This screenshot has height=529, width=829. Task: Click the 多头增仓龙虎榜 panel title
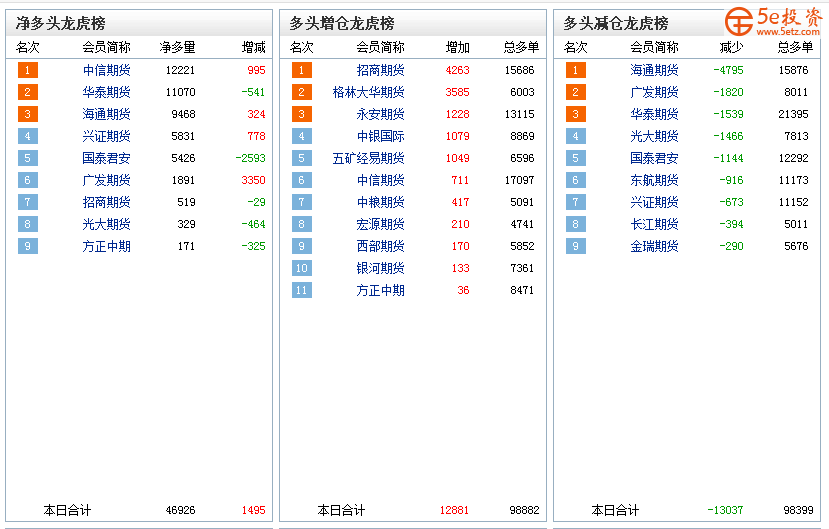(x=342, y=23)
